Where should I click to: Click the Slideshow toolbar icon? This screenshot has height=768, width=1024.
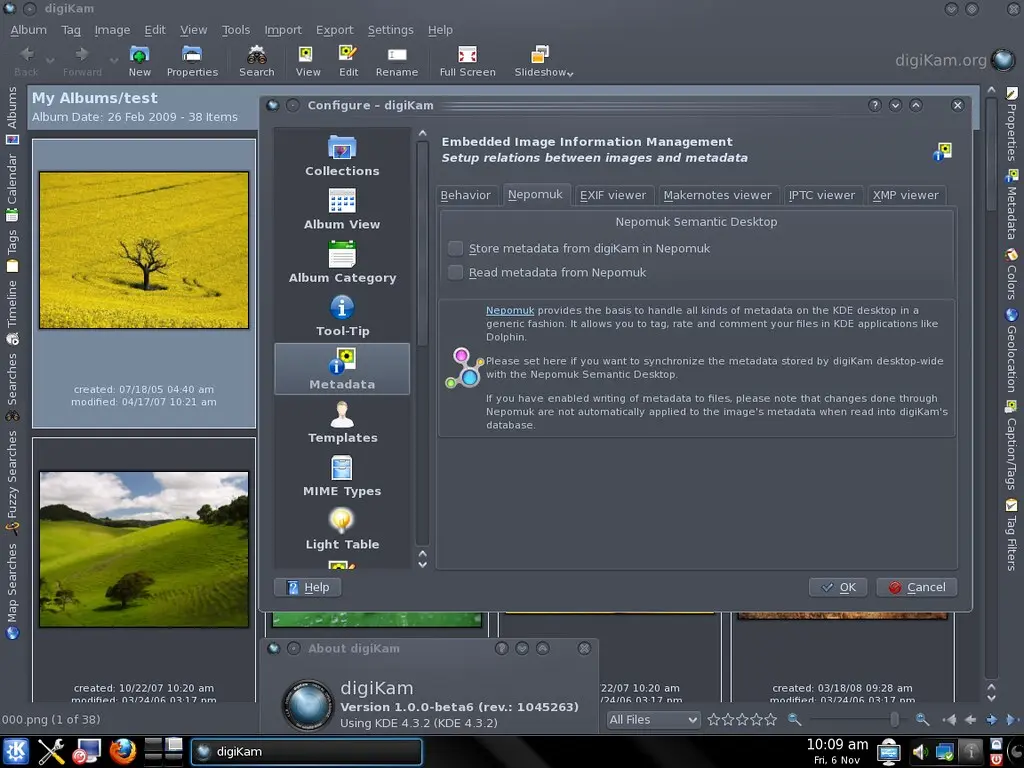click(540, 60)
